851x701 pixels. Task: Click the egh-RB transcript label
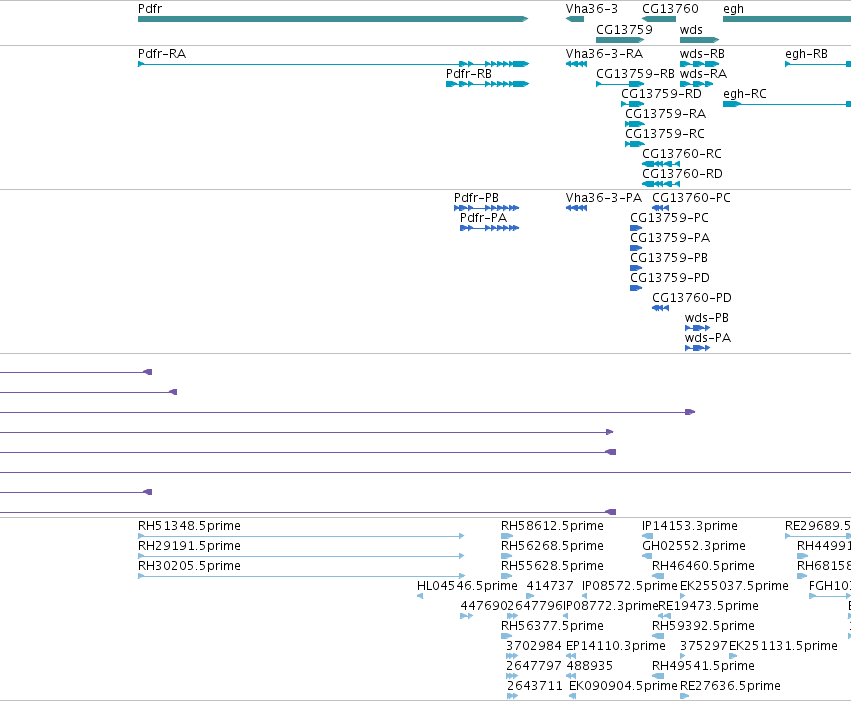point(806,54)
